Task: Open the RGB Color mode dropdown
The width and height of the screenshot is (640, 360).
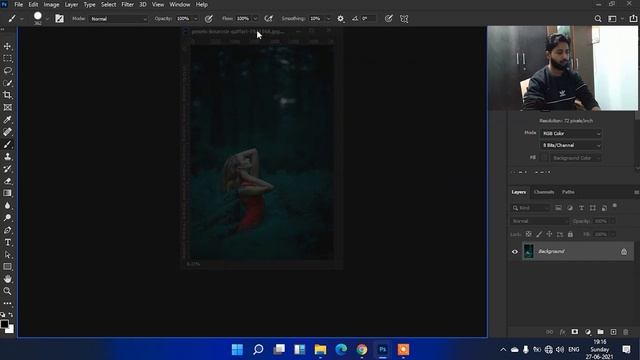Action: (x=571, y=133)
